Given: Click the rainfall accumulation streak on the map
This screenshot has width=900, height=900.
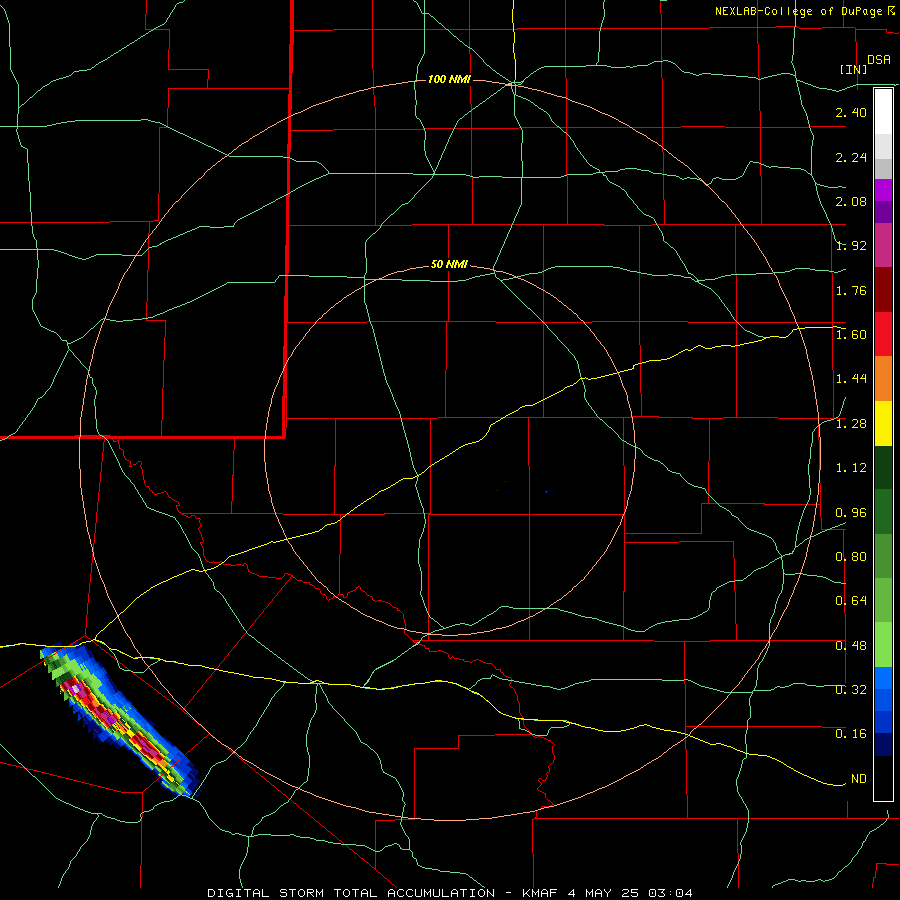Looking at the screenshot, I should point(121,720).
